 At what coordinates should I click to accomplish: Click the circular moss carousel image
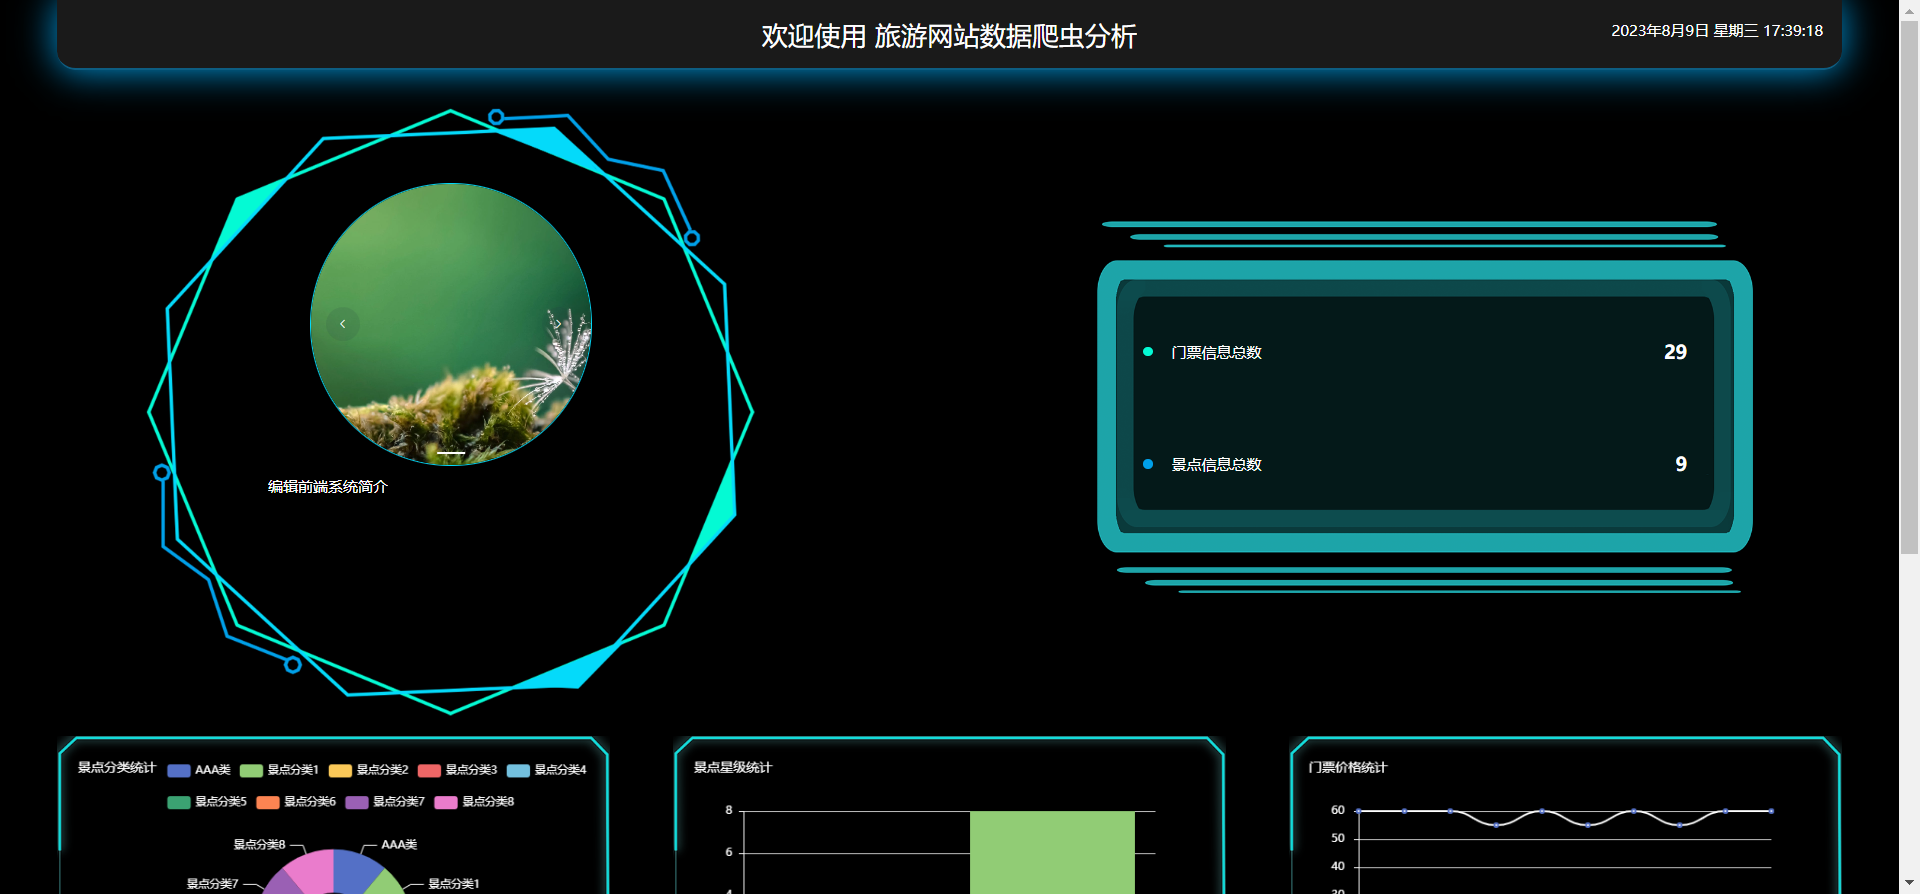(x=451, y=324)
